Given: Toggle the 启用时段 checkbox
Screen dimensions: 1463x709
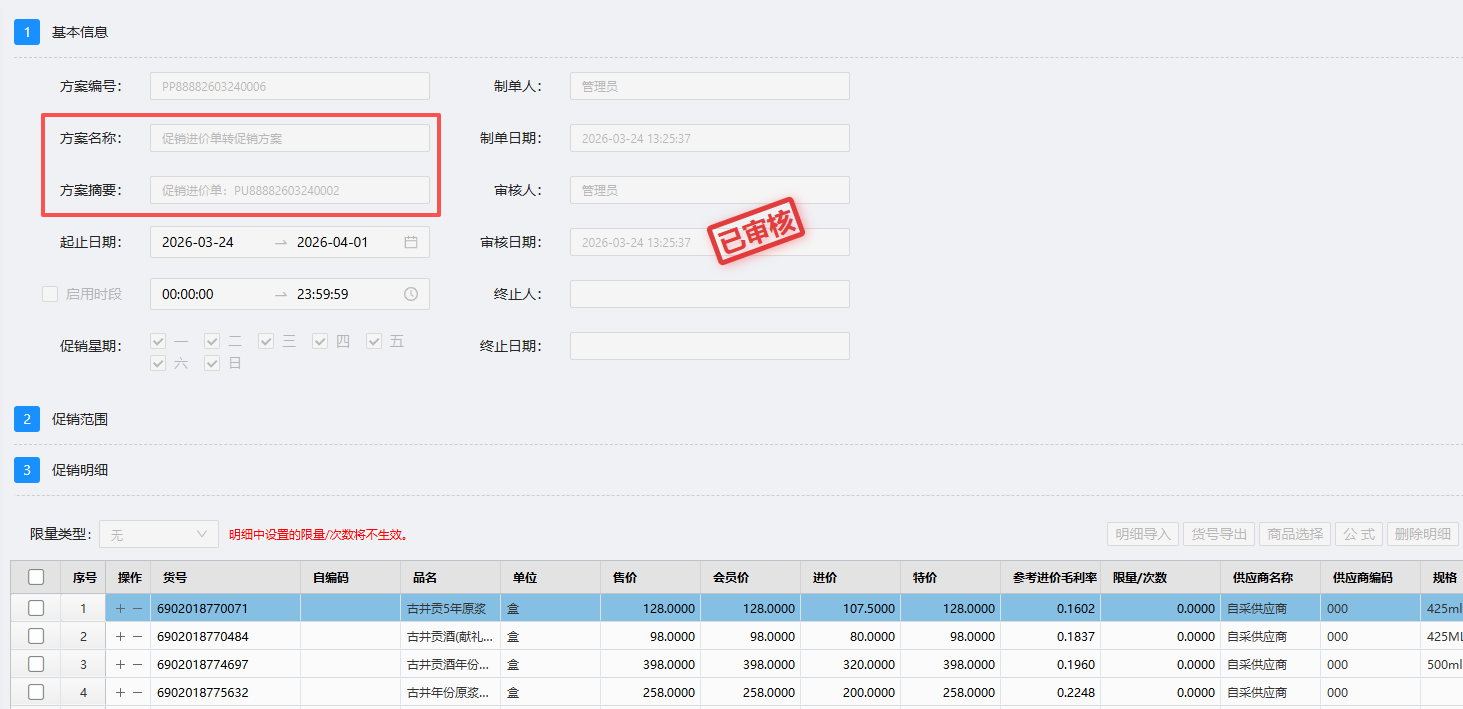Looking at the screenshot, I should (50, 294).
